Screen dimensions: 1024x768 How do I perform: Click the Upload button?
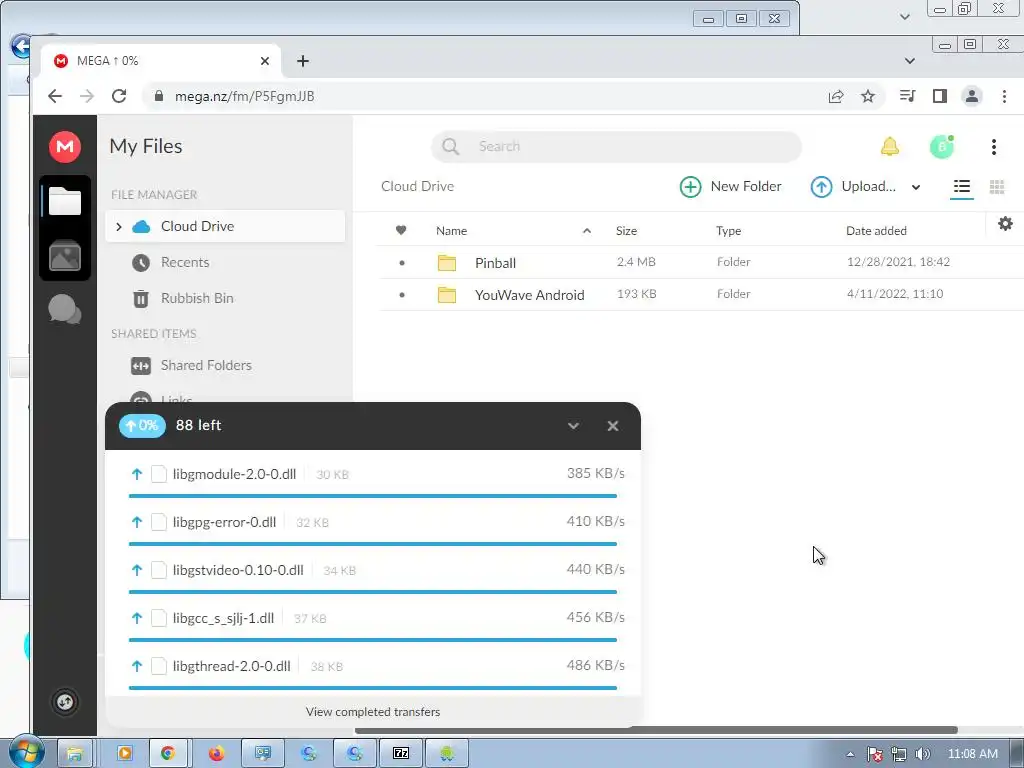(x=854, y=187)
